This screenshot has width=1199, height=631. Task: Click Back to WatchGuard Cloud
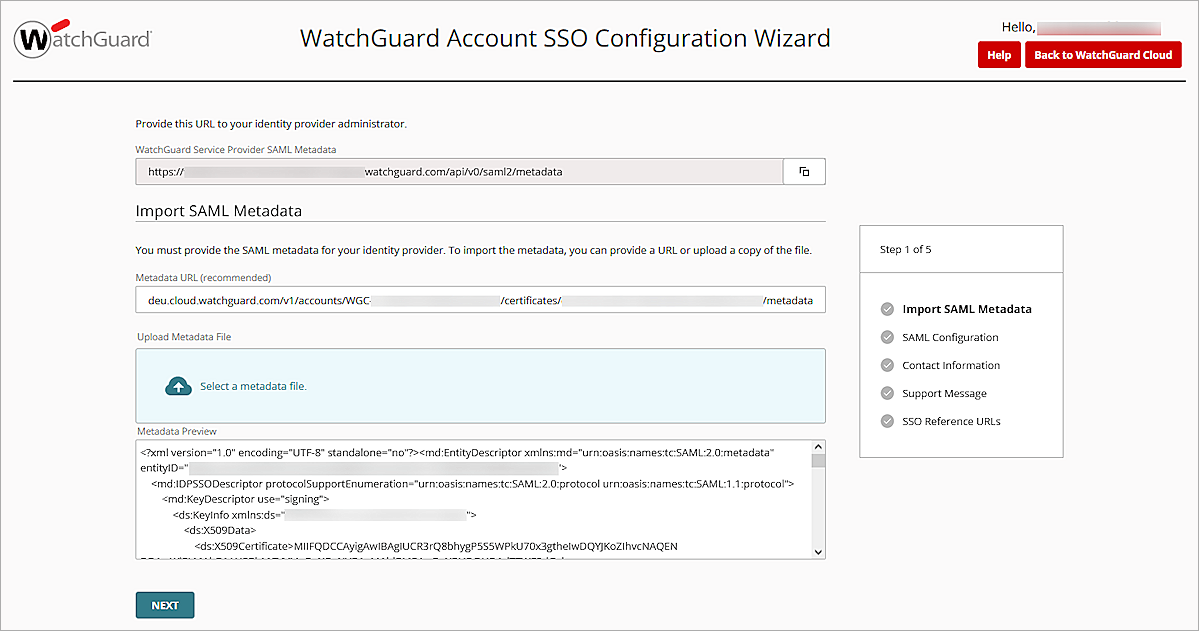point(1103,55)
